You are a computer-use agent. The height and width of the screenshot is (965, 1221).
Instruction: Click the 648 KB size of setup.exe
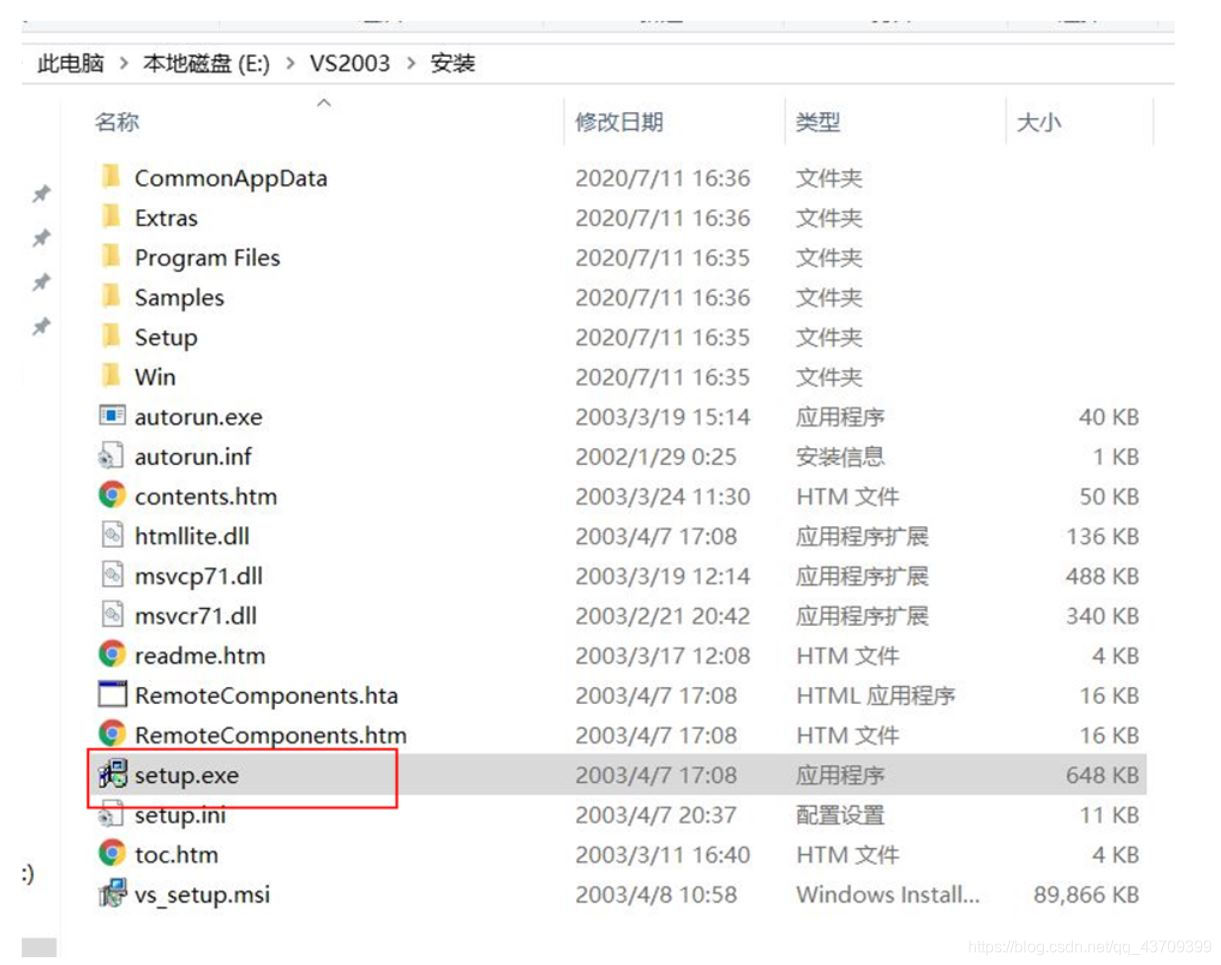point(1102,775)
